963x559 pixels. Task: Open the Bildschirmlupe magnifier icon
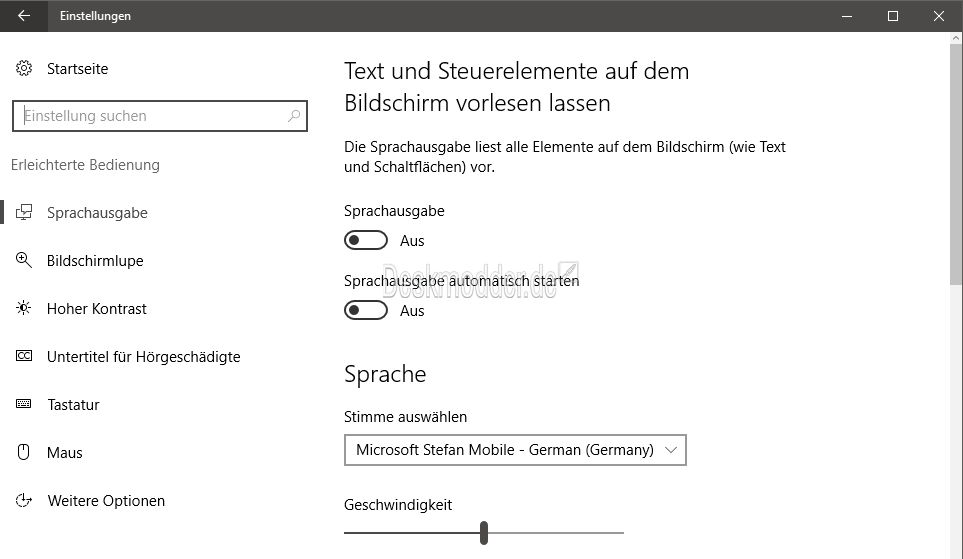pos(24,261)
